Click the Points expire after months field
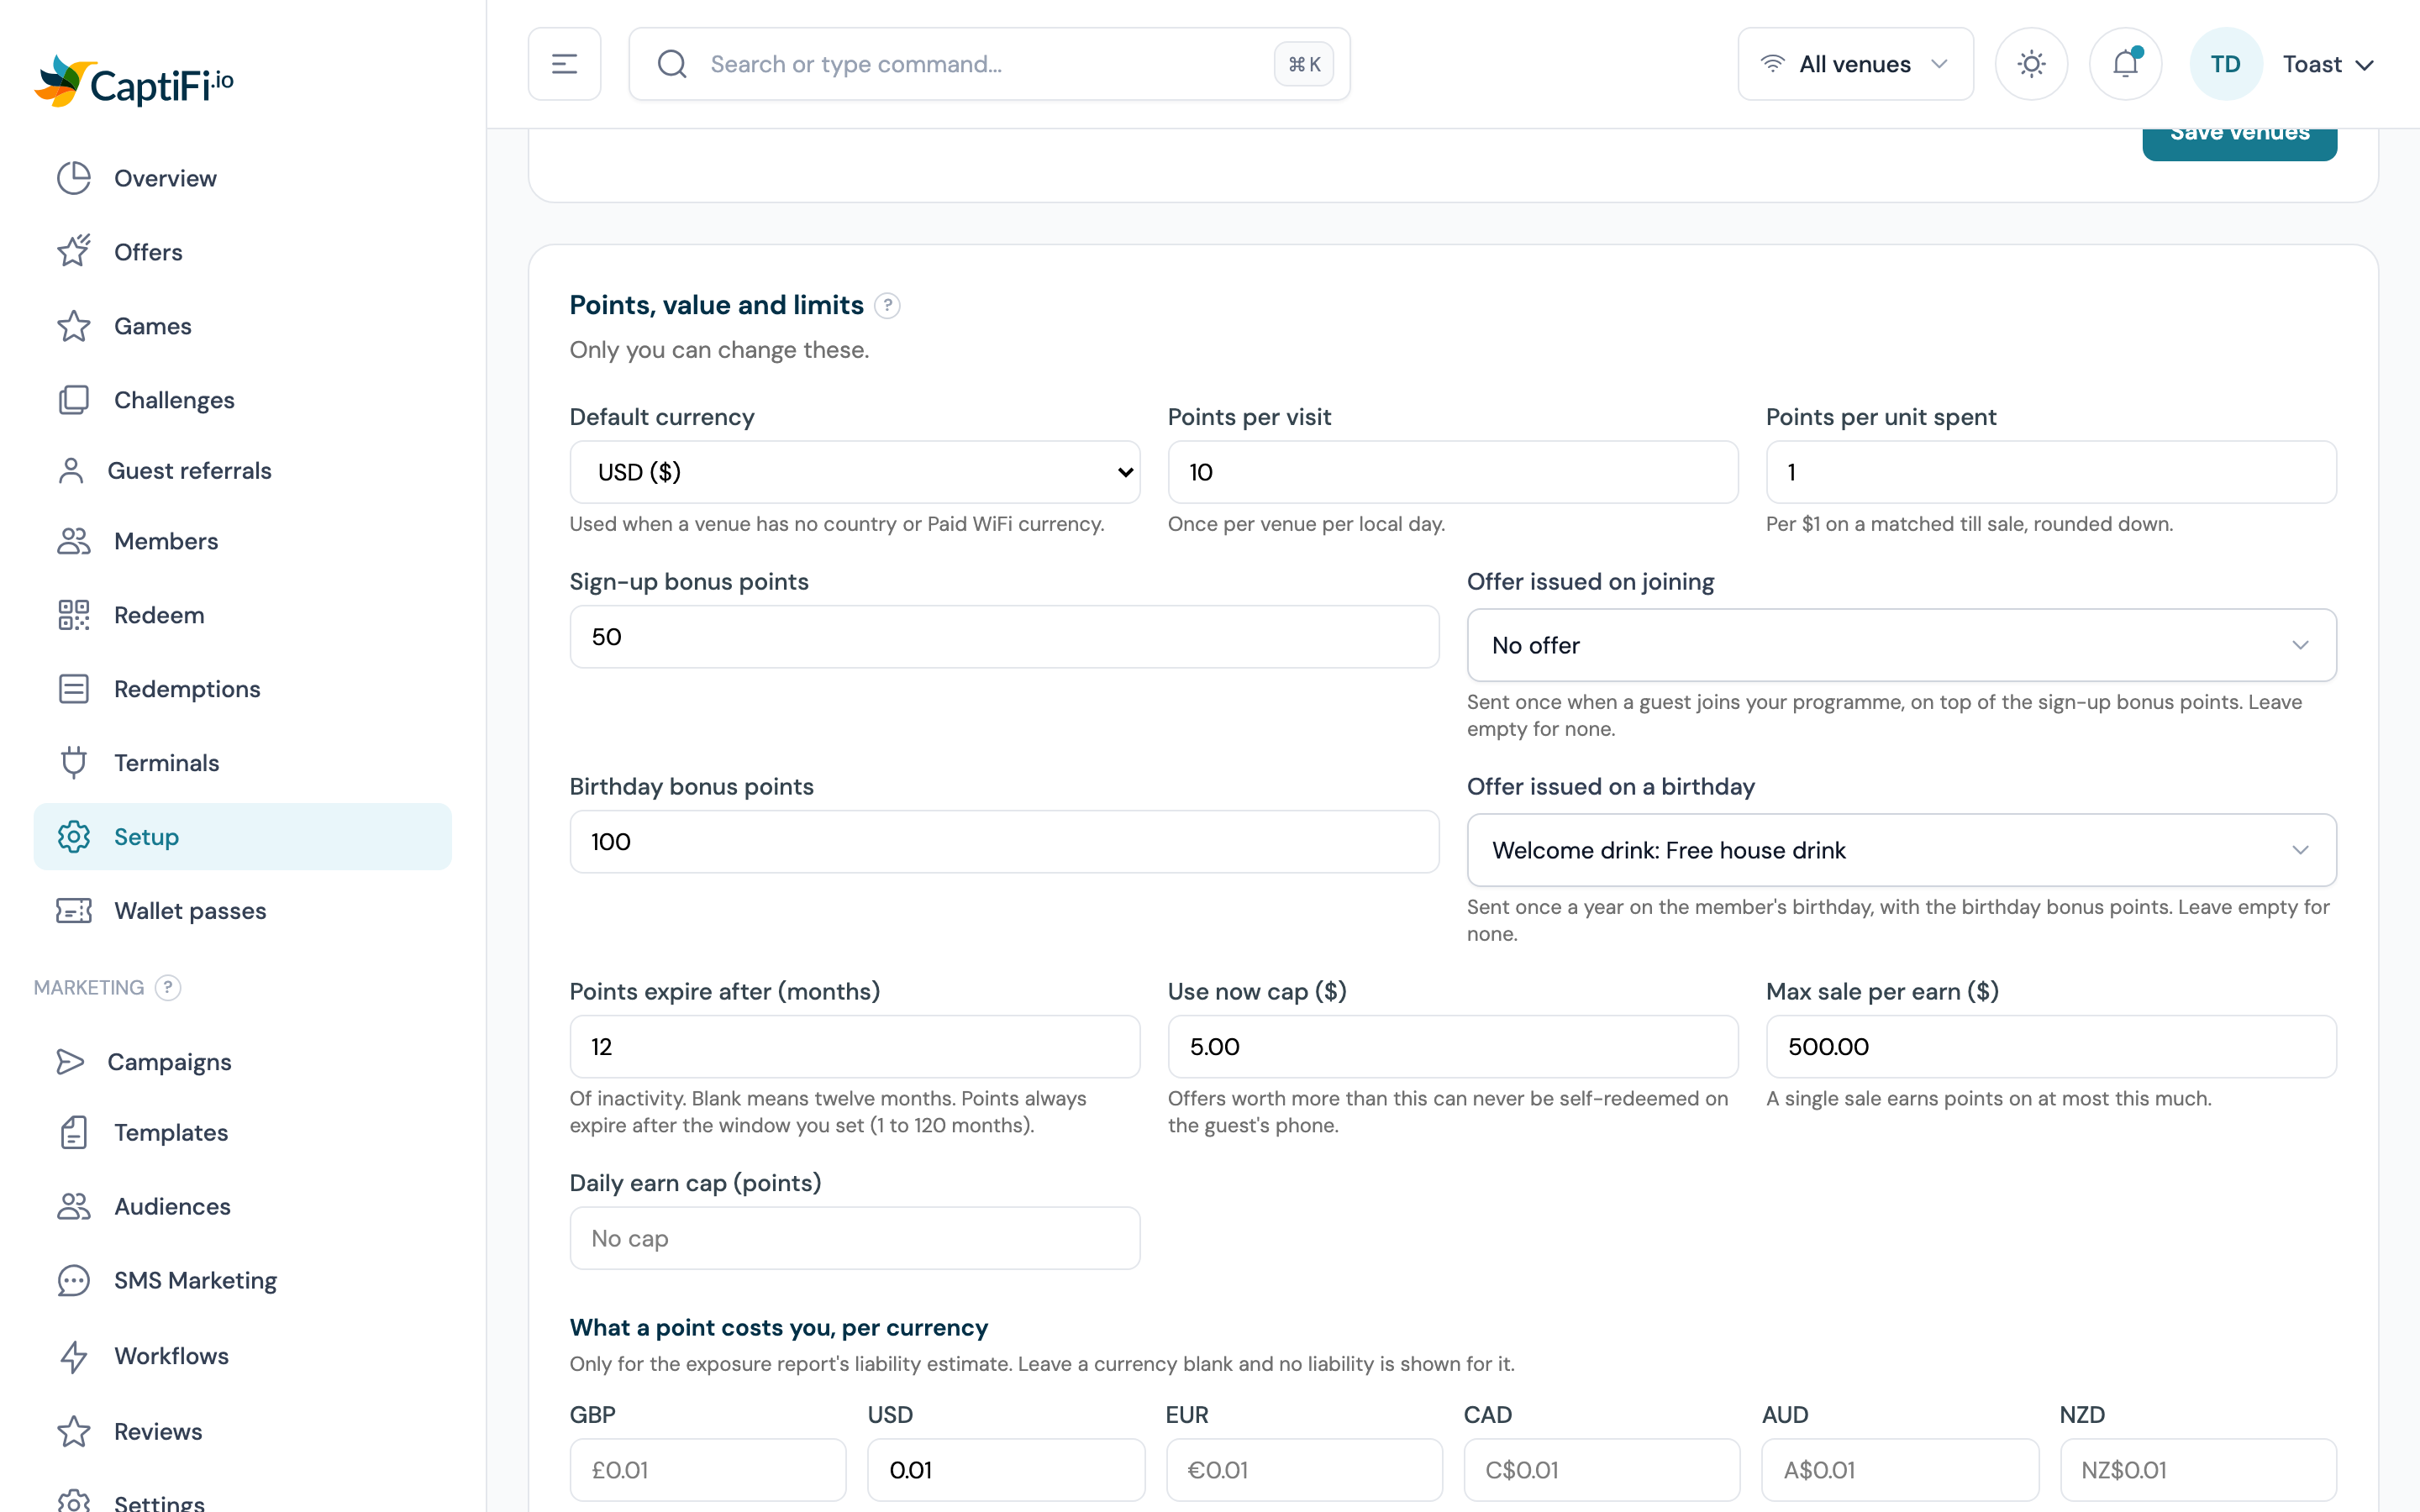Viewport: 2420px width, 1512px height. (855, 1047)
